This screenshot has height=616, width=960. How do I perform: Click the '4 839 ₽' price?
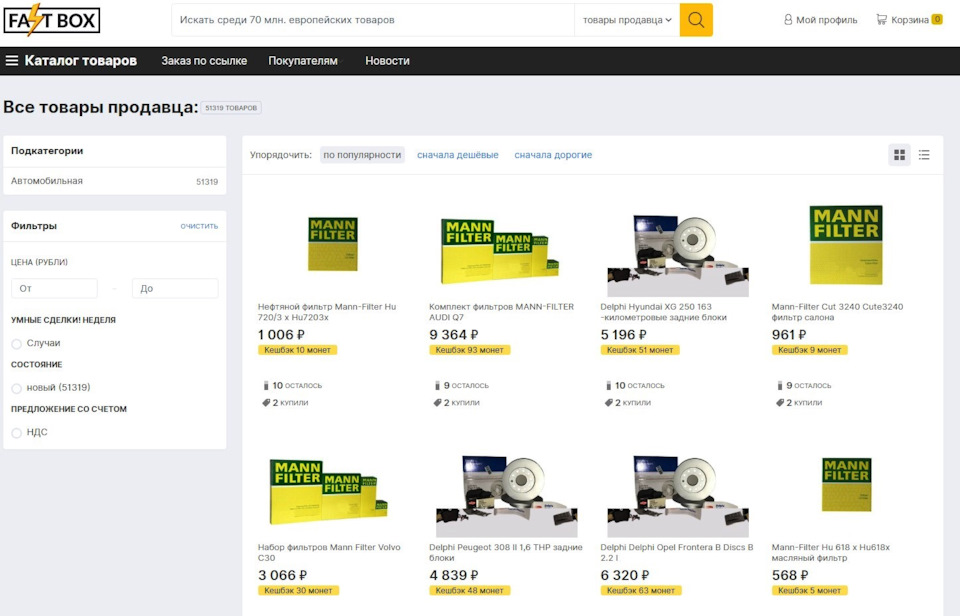pos(454,576)
